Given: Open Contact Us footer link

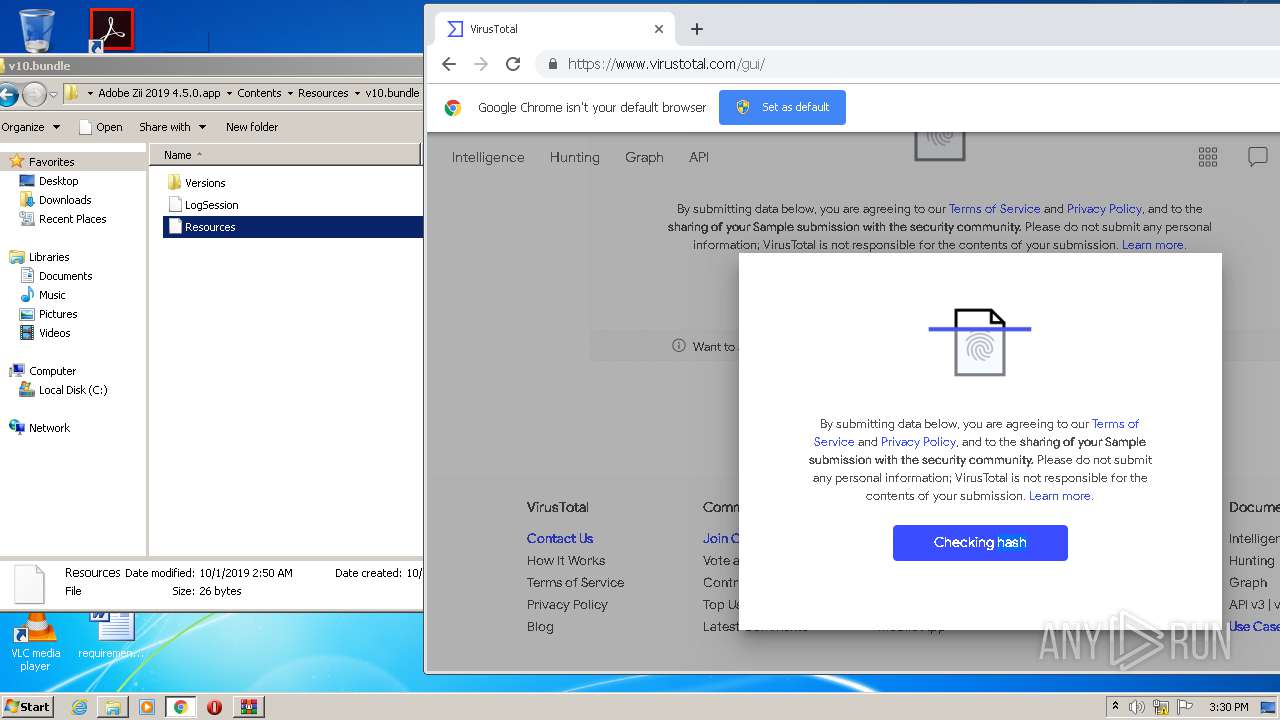Looking at the screenshot, I should [560, 538].
